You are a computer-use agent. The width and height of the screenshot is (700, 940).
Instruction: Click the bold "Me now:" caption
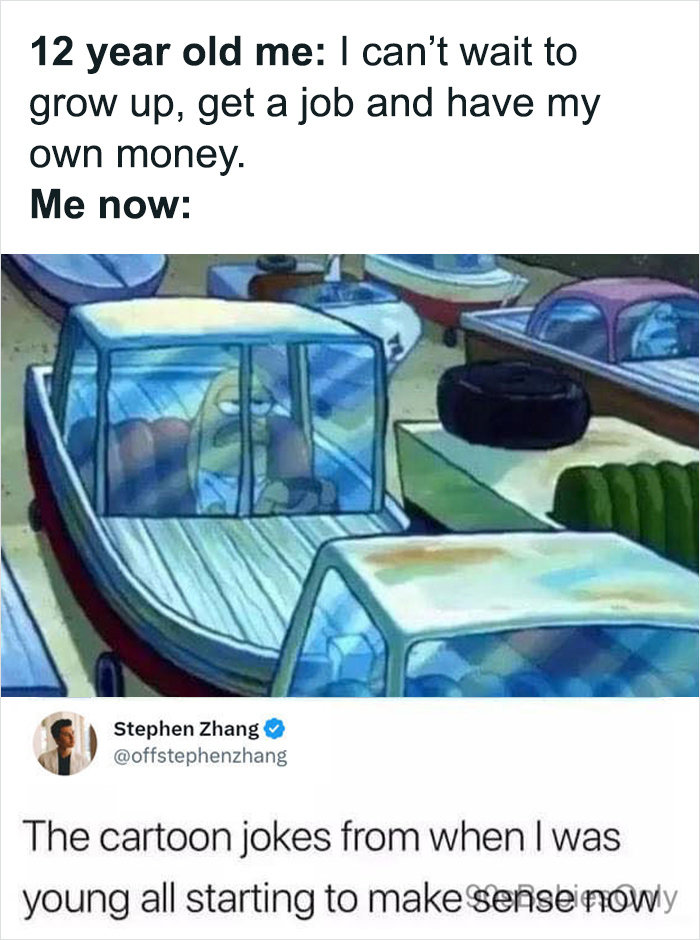click(x=110, y=206)
